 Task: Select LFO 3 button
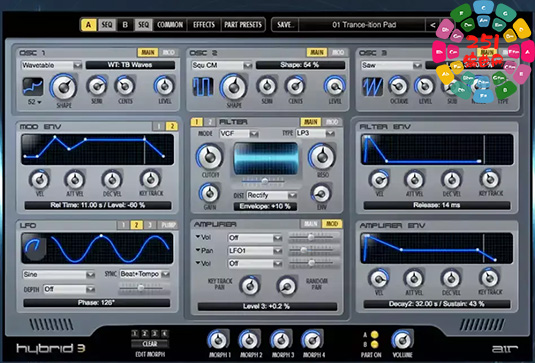coord(149,225)
